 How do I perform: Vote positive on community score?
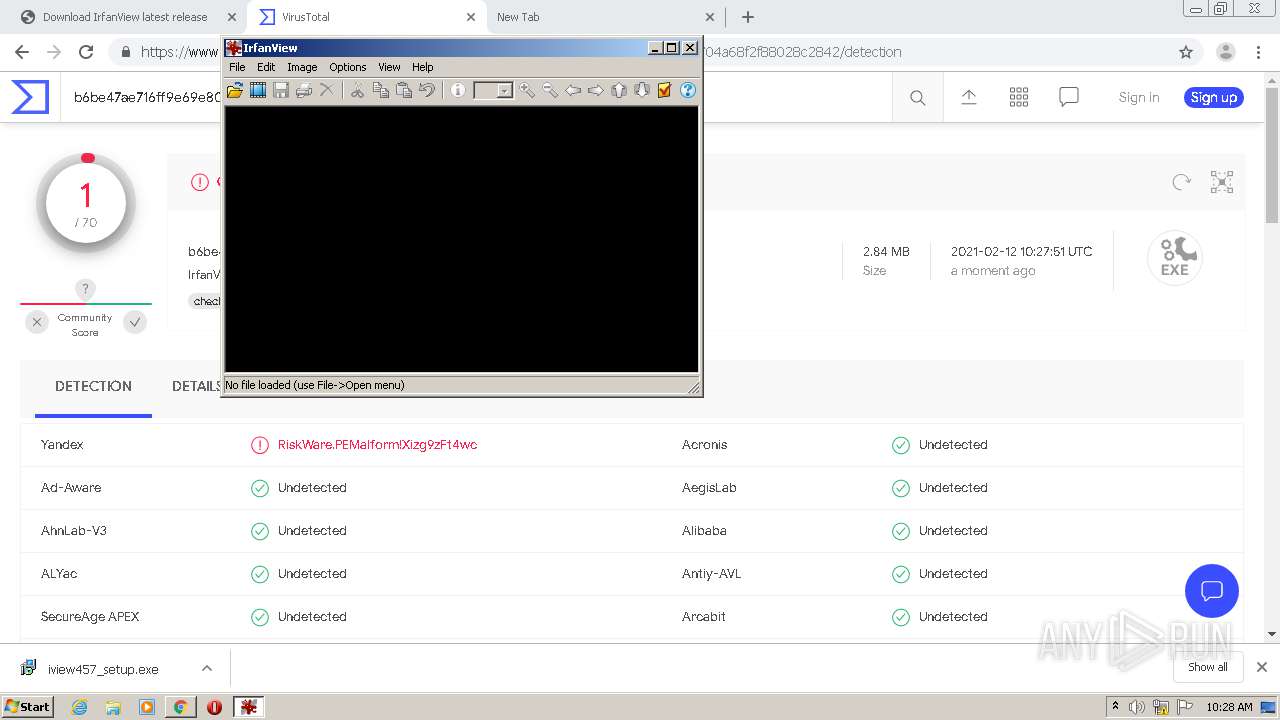[x=135, y=322]
